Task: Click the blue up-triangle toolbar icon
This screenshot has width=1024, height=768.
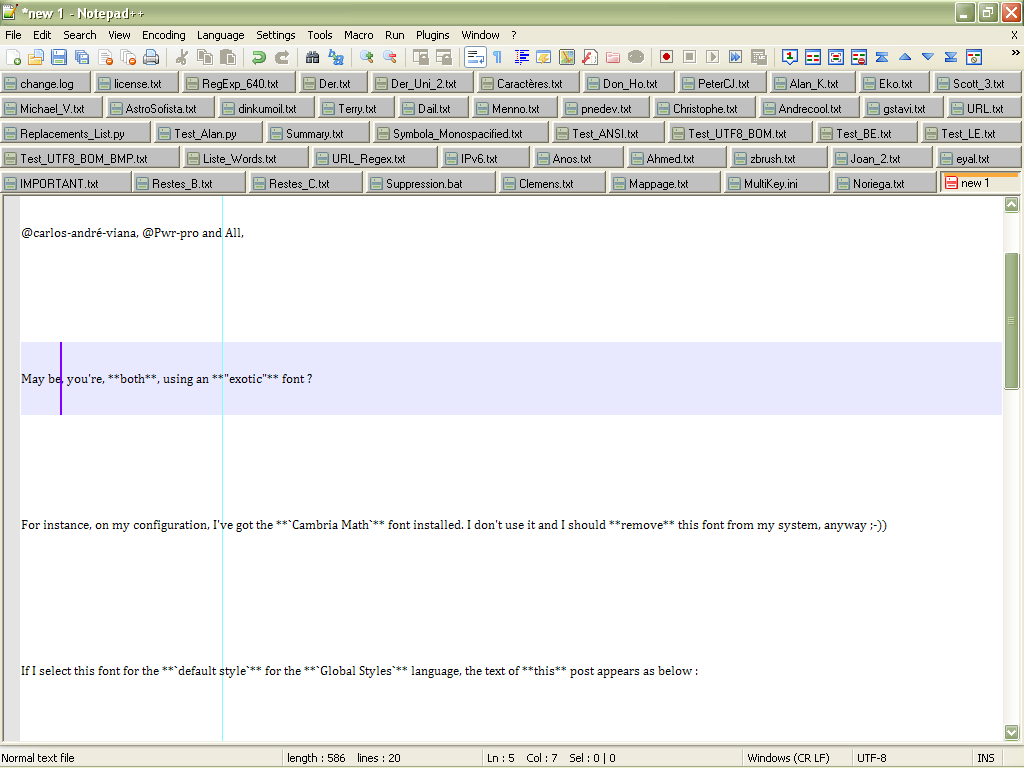Action: [x=904, y=57]
